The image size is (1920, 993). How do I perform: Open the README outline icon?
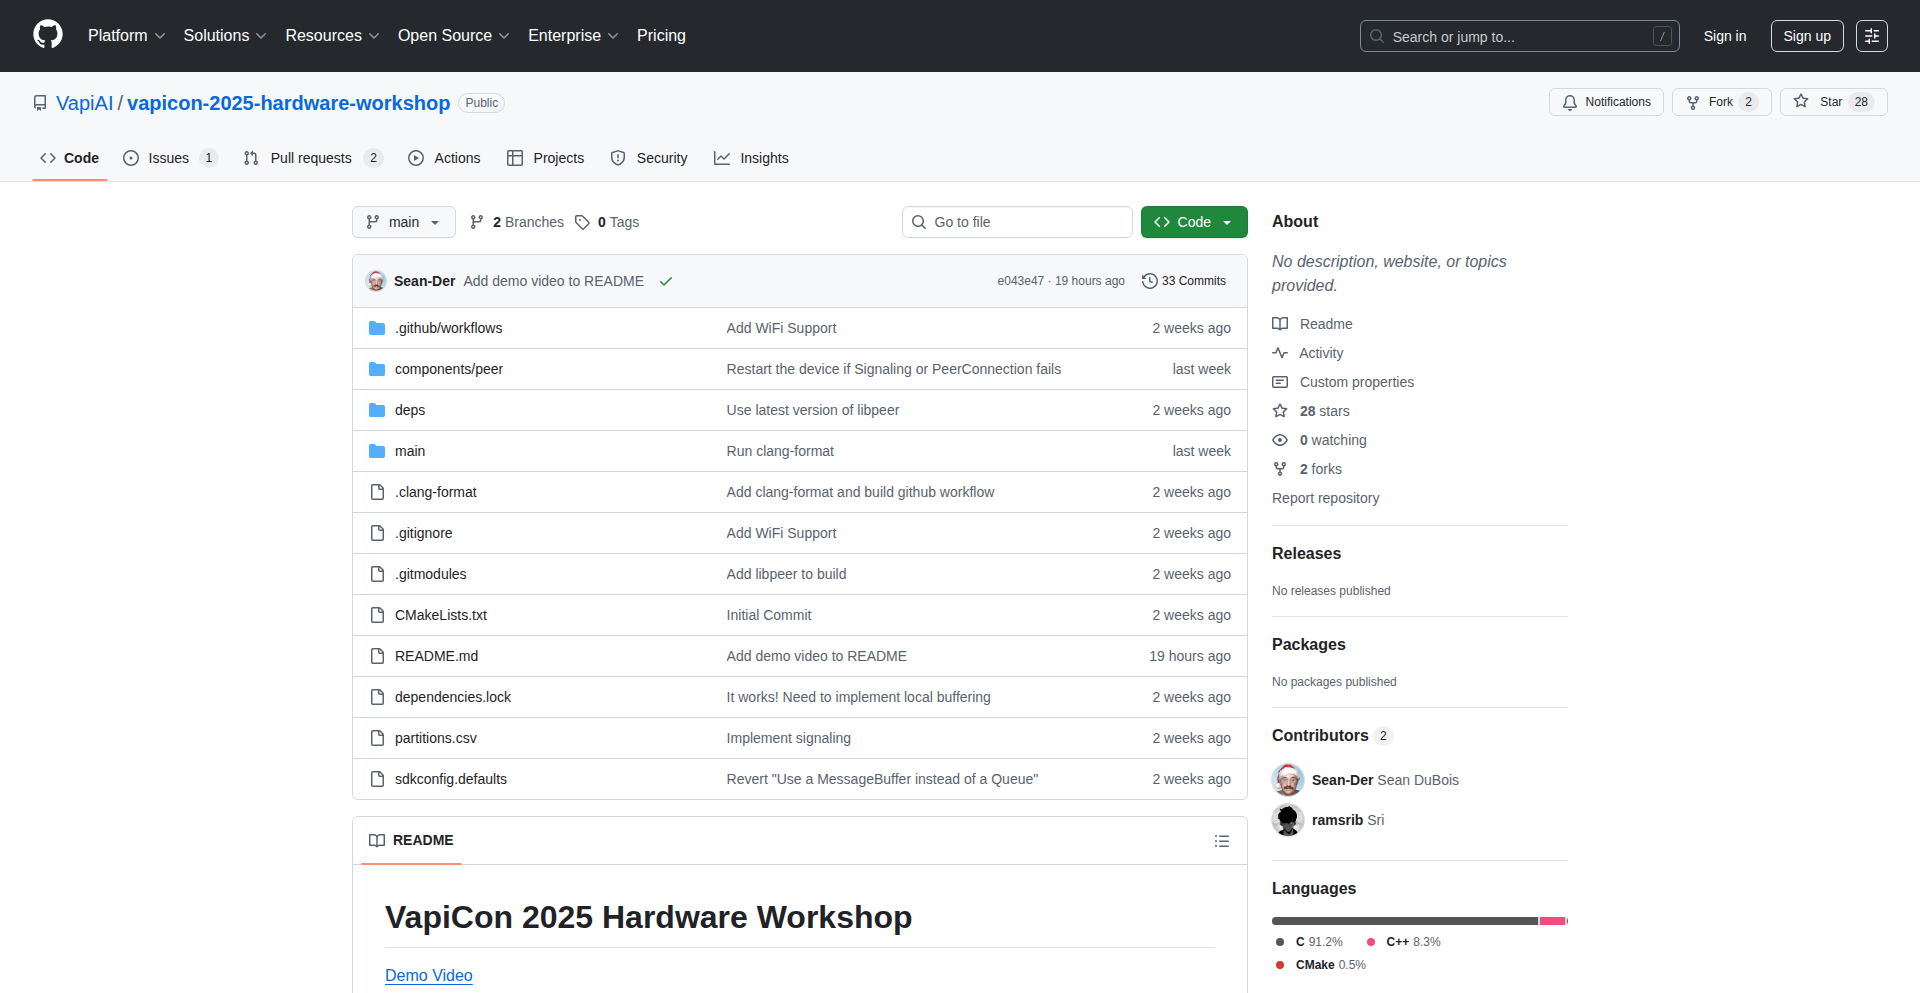pos(1221,841)
